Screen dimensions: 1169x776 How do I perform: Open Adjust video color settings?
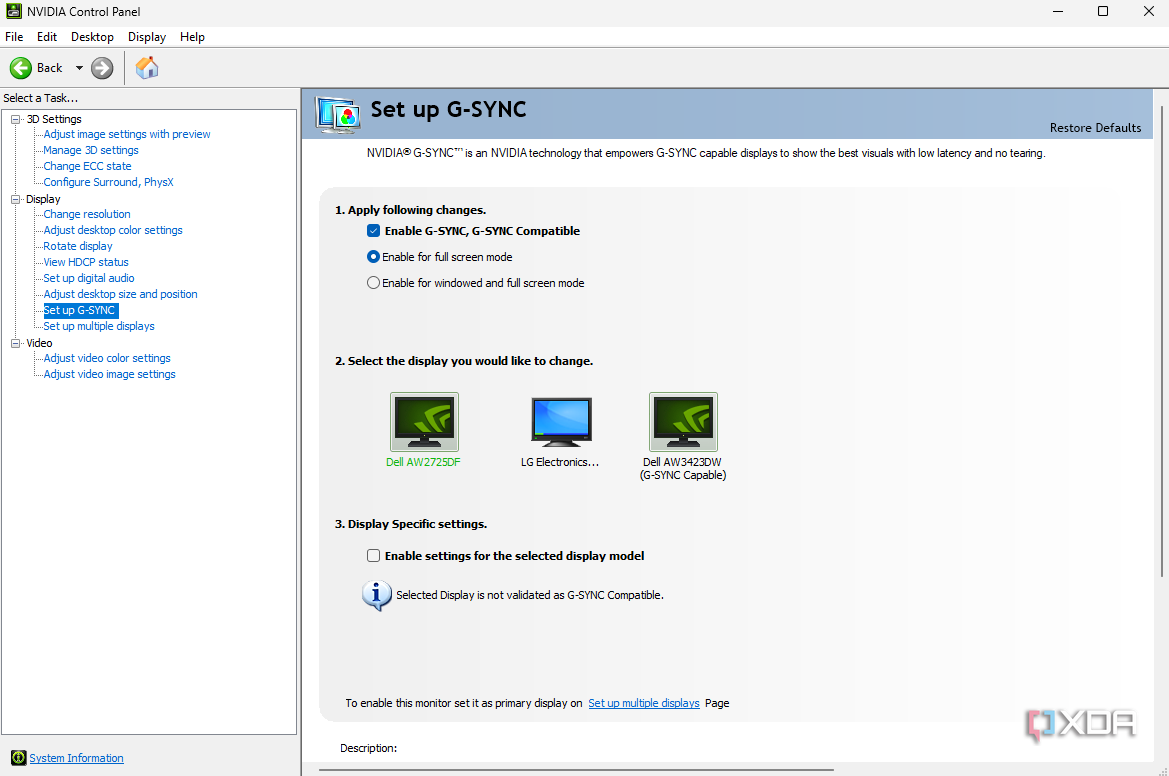(107, 359)
